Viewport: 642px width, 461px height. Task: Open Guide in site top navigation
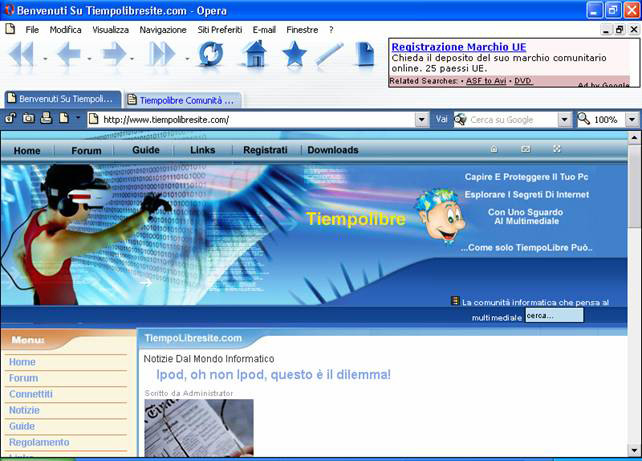pos(146,150)
